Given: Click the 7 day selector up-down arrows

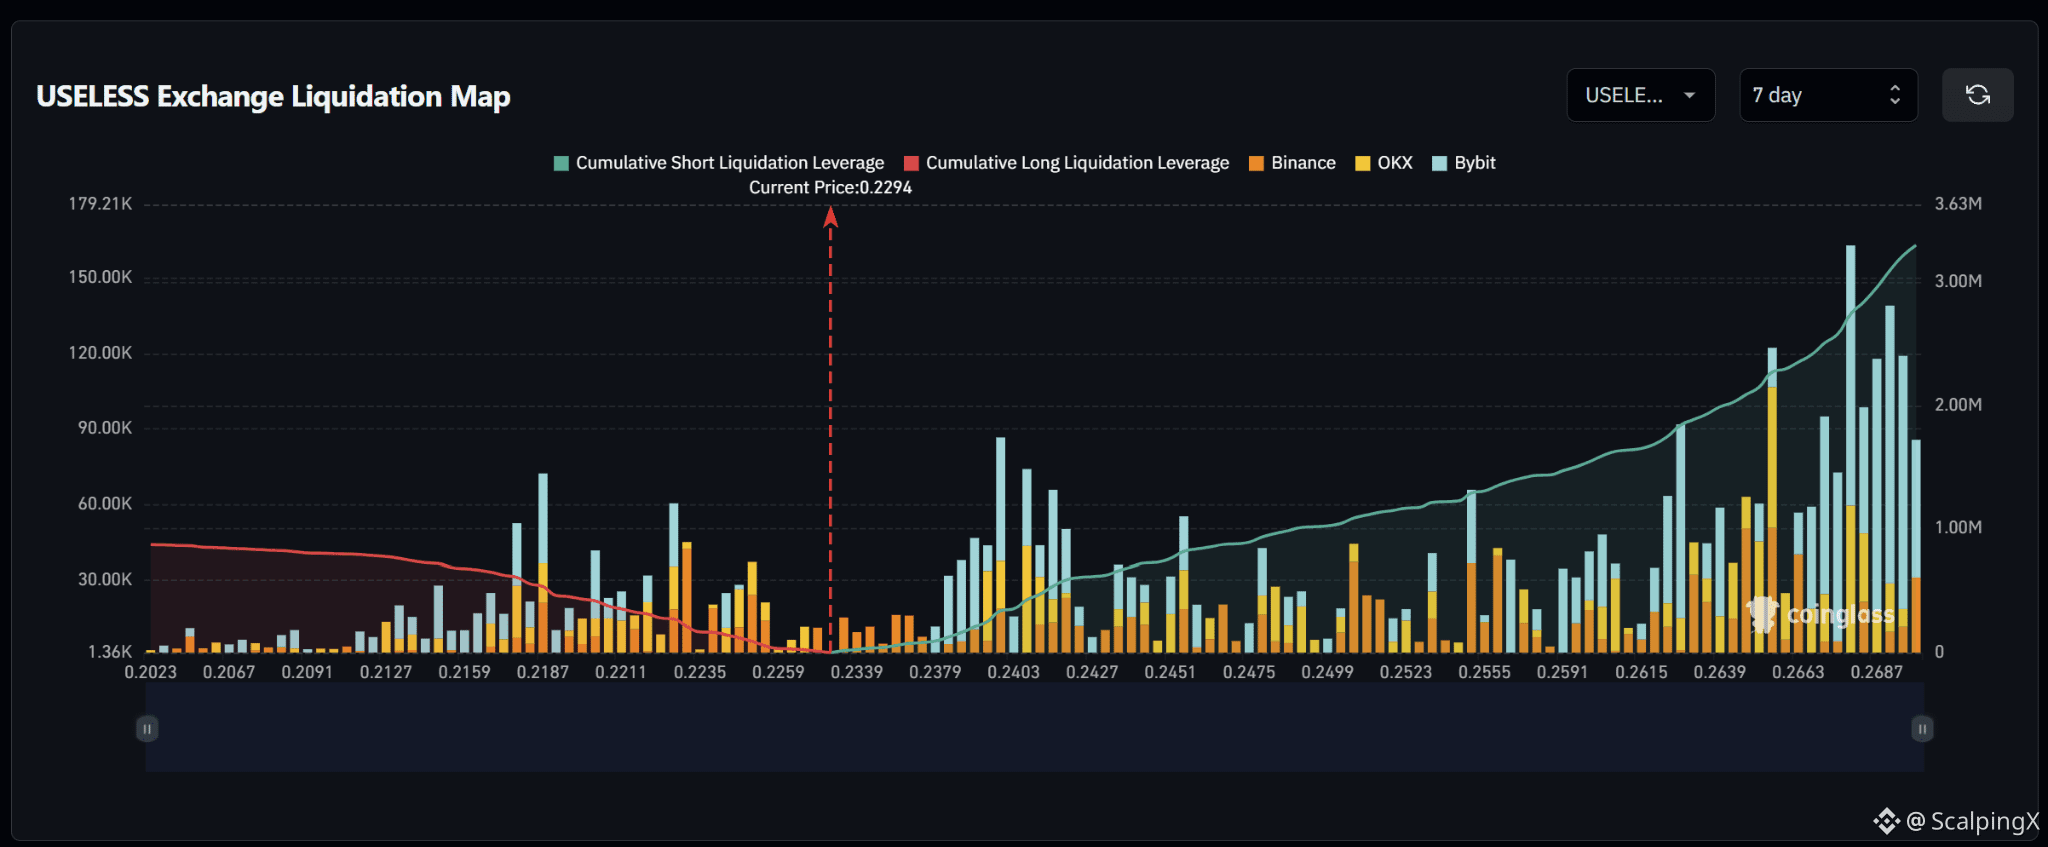Looking at the screenshot, I should click(x=1894, y=95).
